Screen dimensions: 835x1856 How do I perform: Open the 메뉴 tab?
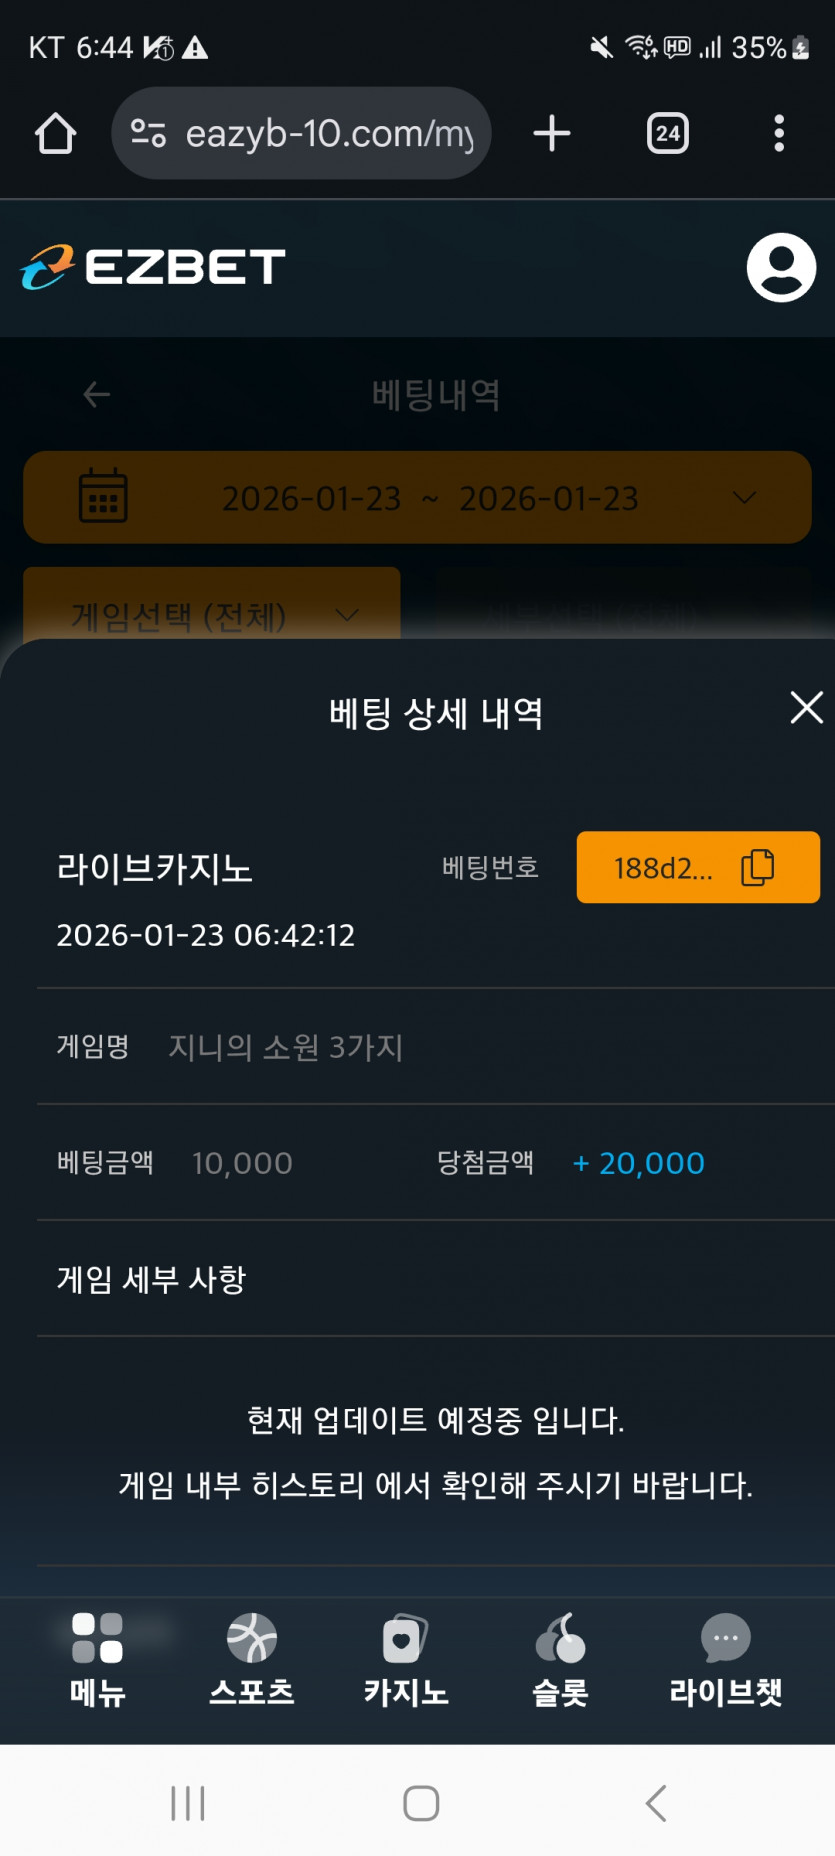[x=97, y=1660]
